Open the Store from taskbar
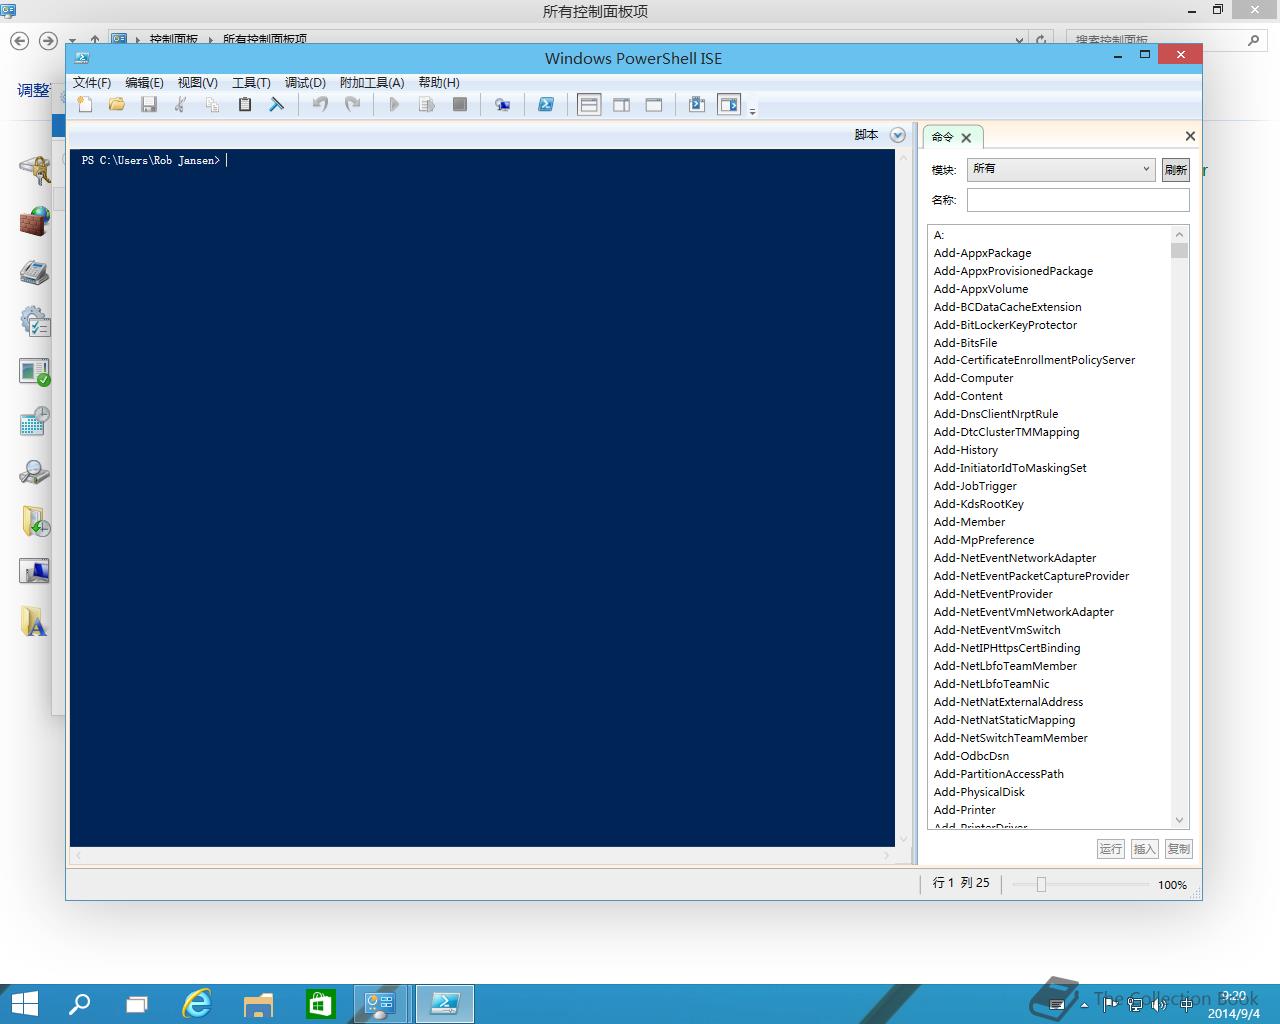This screenshot has height=1024, width=1280. pos(320,1004)
